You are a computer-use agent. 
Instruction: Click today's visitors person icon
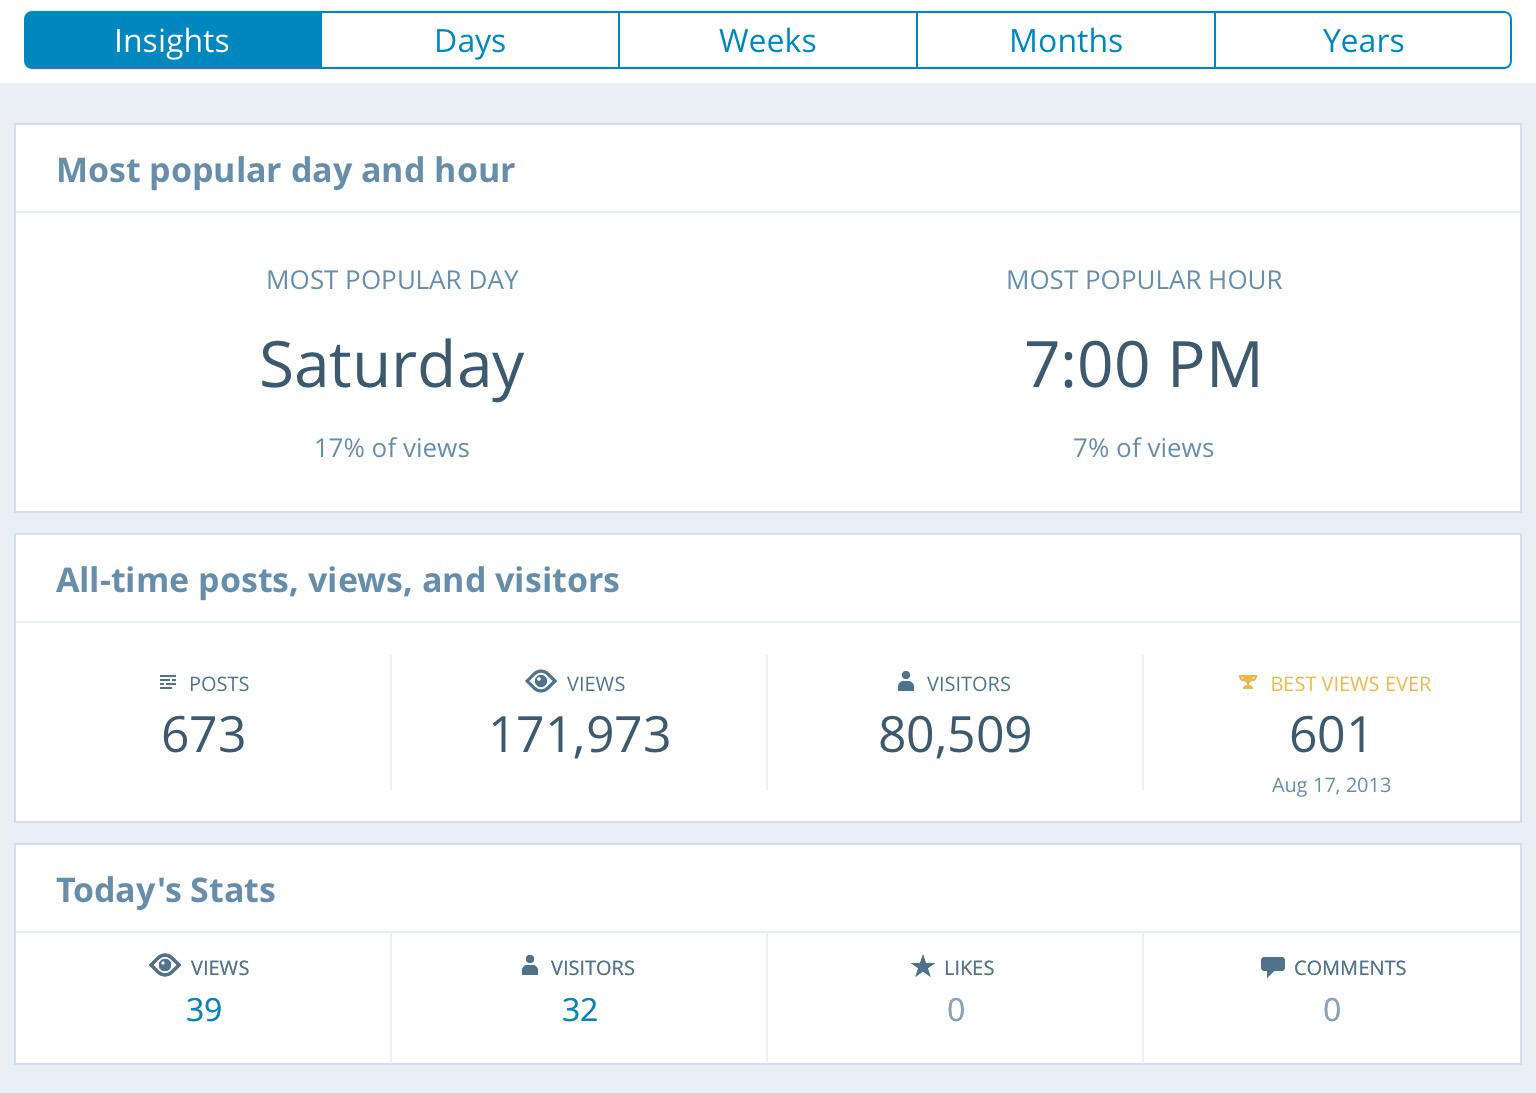tap(530, 966)
